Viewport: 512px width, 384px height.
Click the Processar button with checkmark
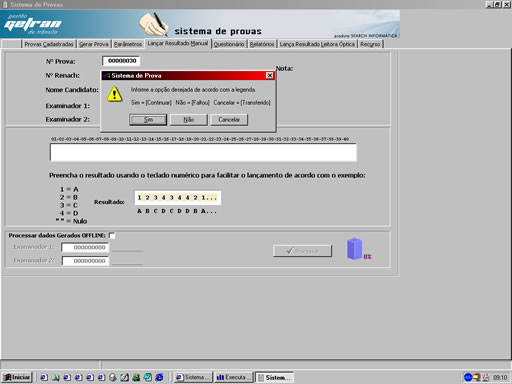(302, 251)
